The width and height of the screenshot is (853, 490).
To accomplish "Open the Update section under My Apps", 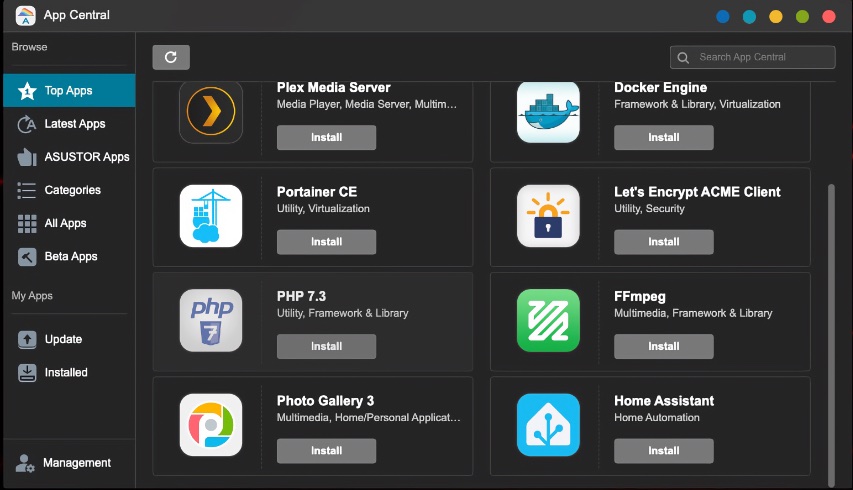I will (x=69, y=339).
